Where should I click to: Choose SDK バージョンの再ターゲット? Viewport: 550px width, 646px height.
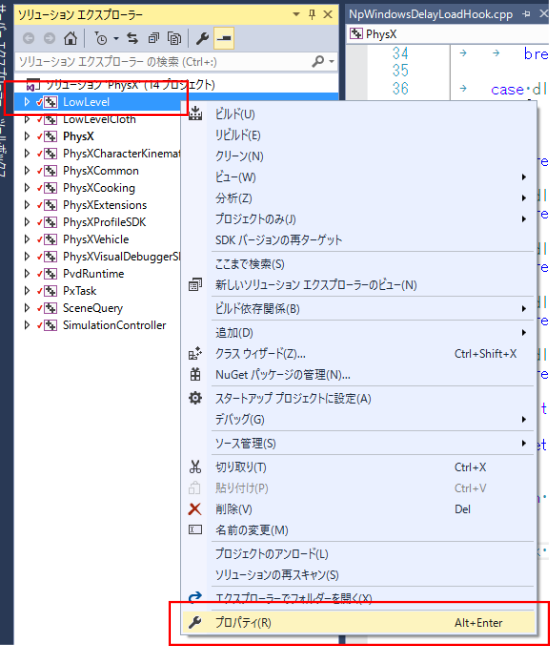pyautogui.click(x=359, y=240)
